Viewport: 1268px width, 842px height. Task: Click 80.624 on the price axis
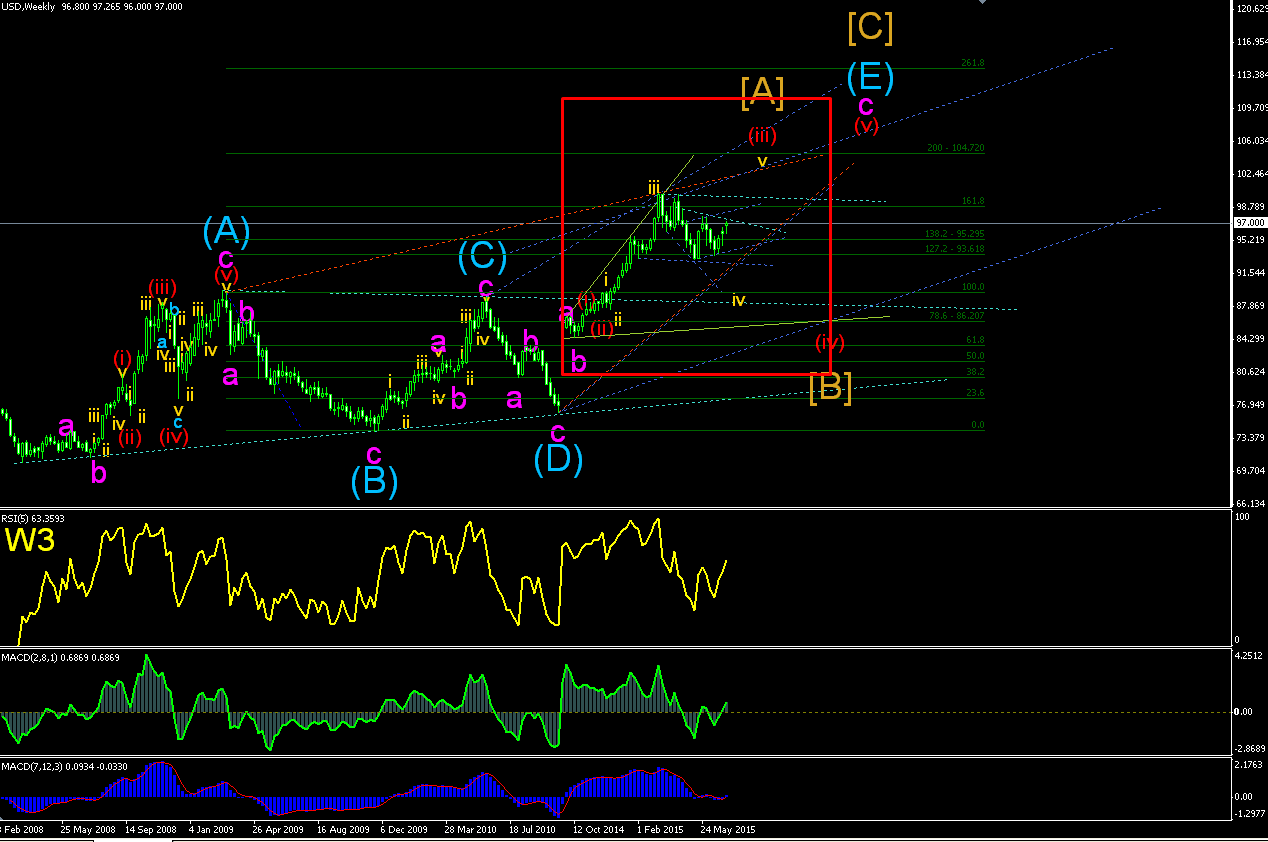tap(1250, 371)
